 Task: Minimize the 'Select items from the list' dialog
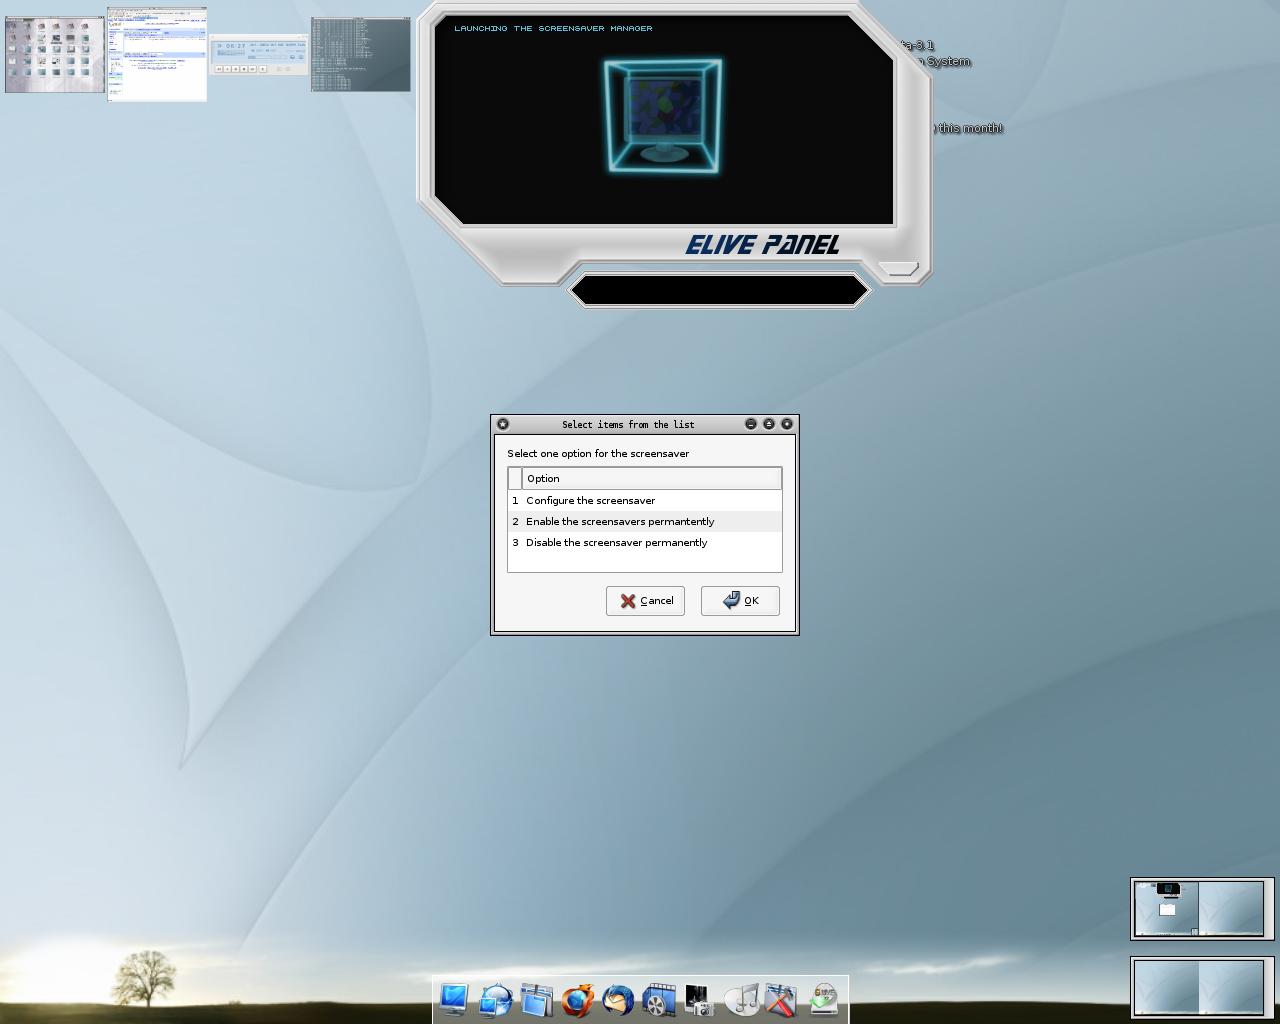click(751, 424)
